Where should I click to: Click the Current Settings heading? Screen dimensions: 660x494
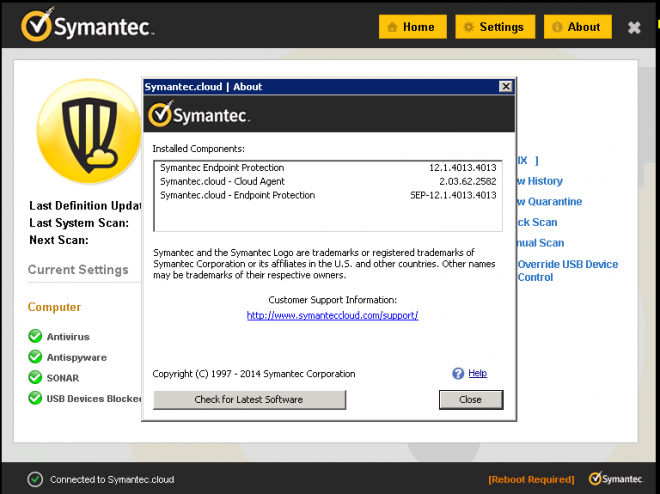[x=78, y=269]
